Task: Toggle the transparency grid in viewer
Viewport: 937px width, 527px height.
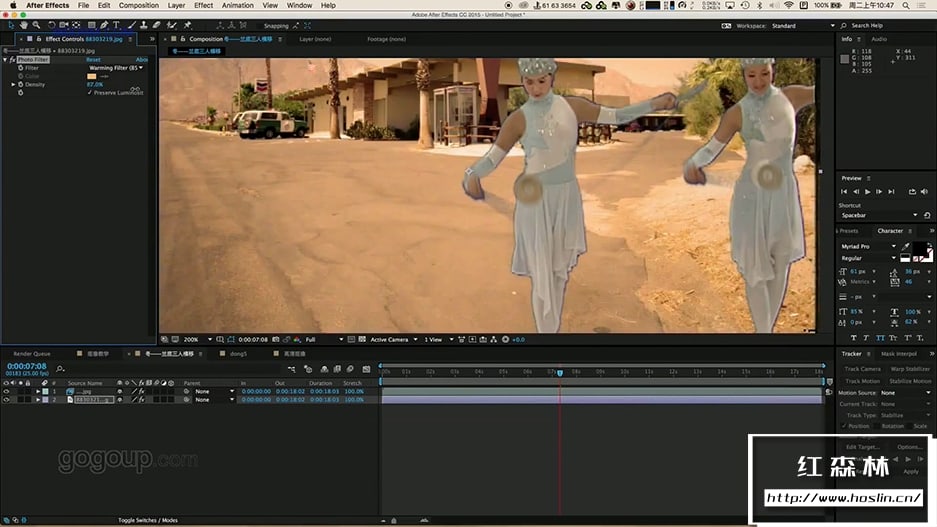Action: (362, 339)
